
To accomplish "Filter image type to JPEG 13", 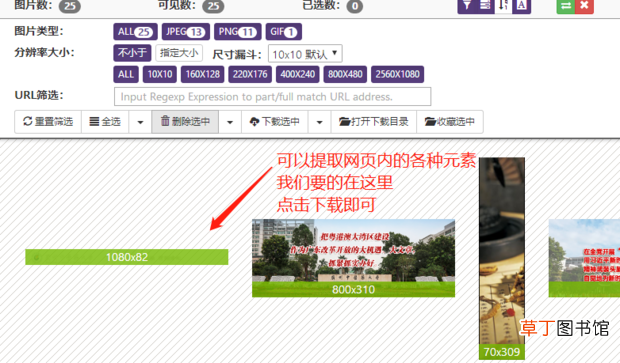I will 185,32.
